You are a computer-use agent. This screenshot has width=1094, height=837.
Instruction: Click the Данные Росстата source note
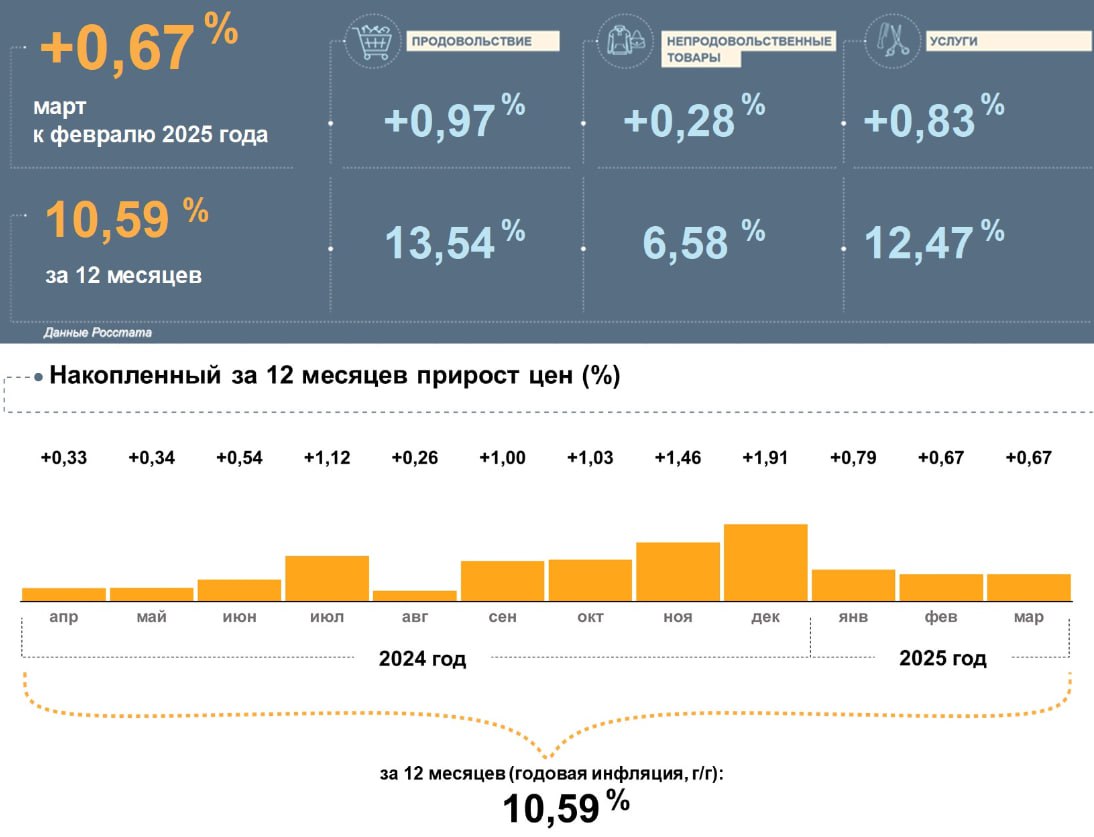[98, 332]
